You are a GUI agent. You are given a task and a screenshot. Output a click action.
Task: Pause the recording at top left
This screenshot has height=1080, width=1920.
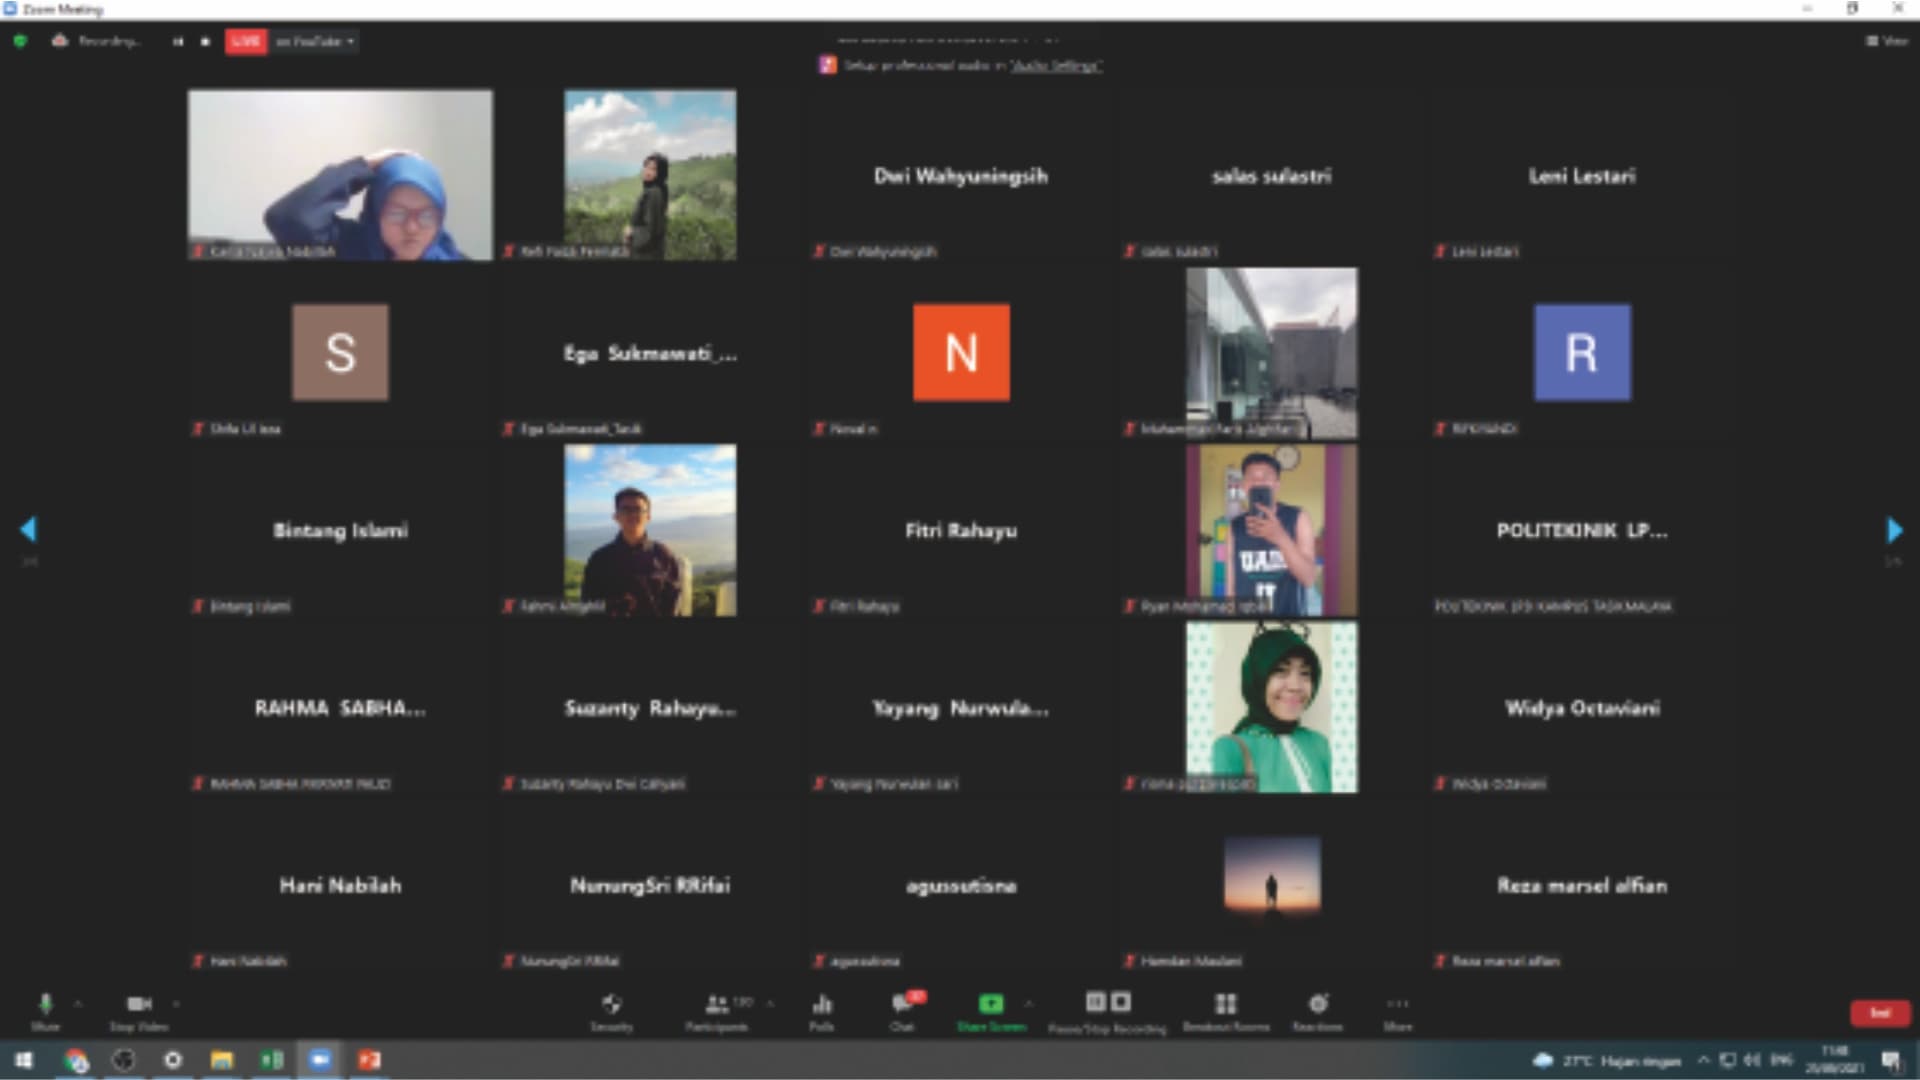(x=178, y=41)
